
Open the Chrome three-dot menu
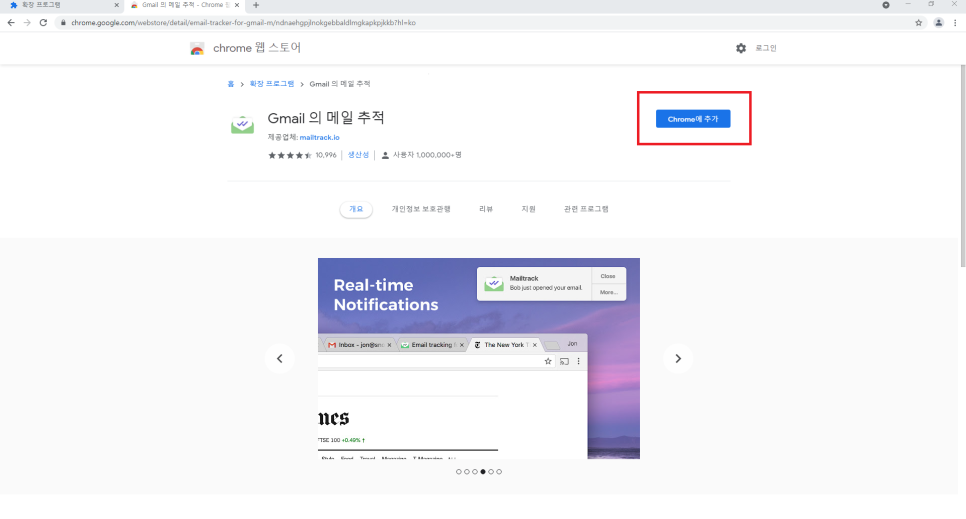click(x=955, y=23)
